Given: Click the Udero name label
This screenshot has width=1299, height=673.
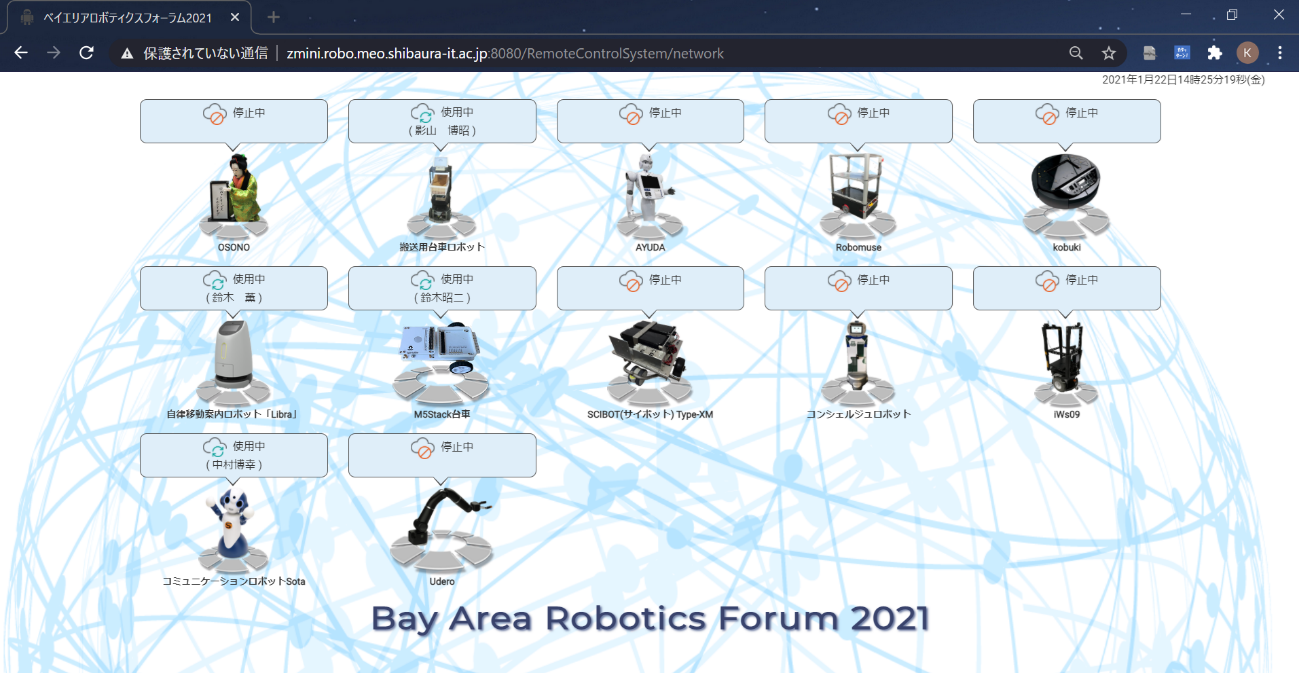Looking at the screenshot, I should 440,581.
